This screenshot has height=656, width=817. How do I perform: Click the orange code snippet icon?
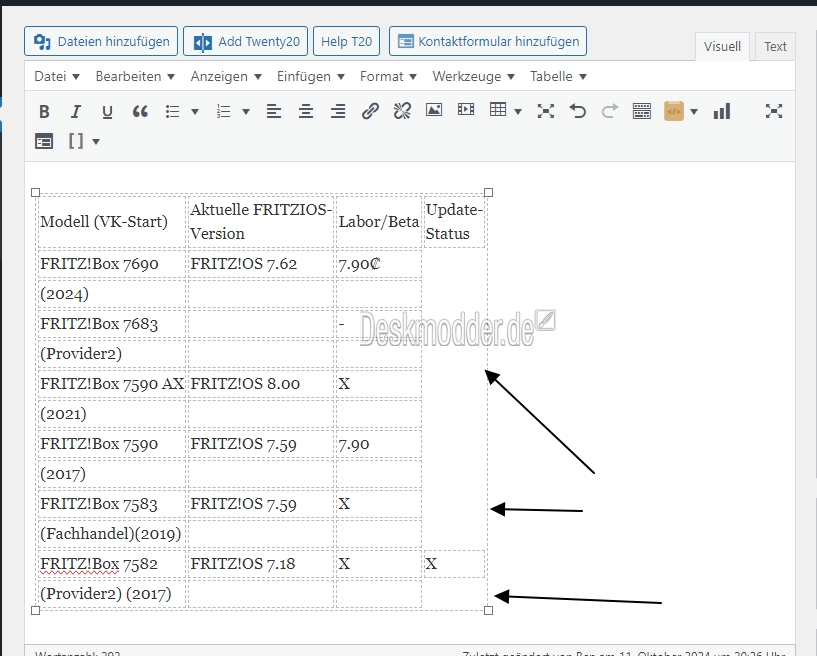pyautogui.click(x=674, y=111)
